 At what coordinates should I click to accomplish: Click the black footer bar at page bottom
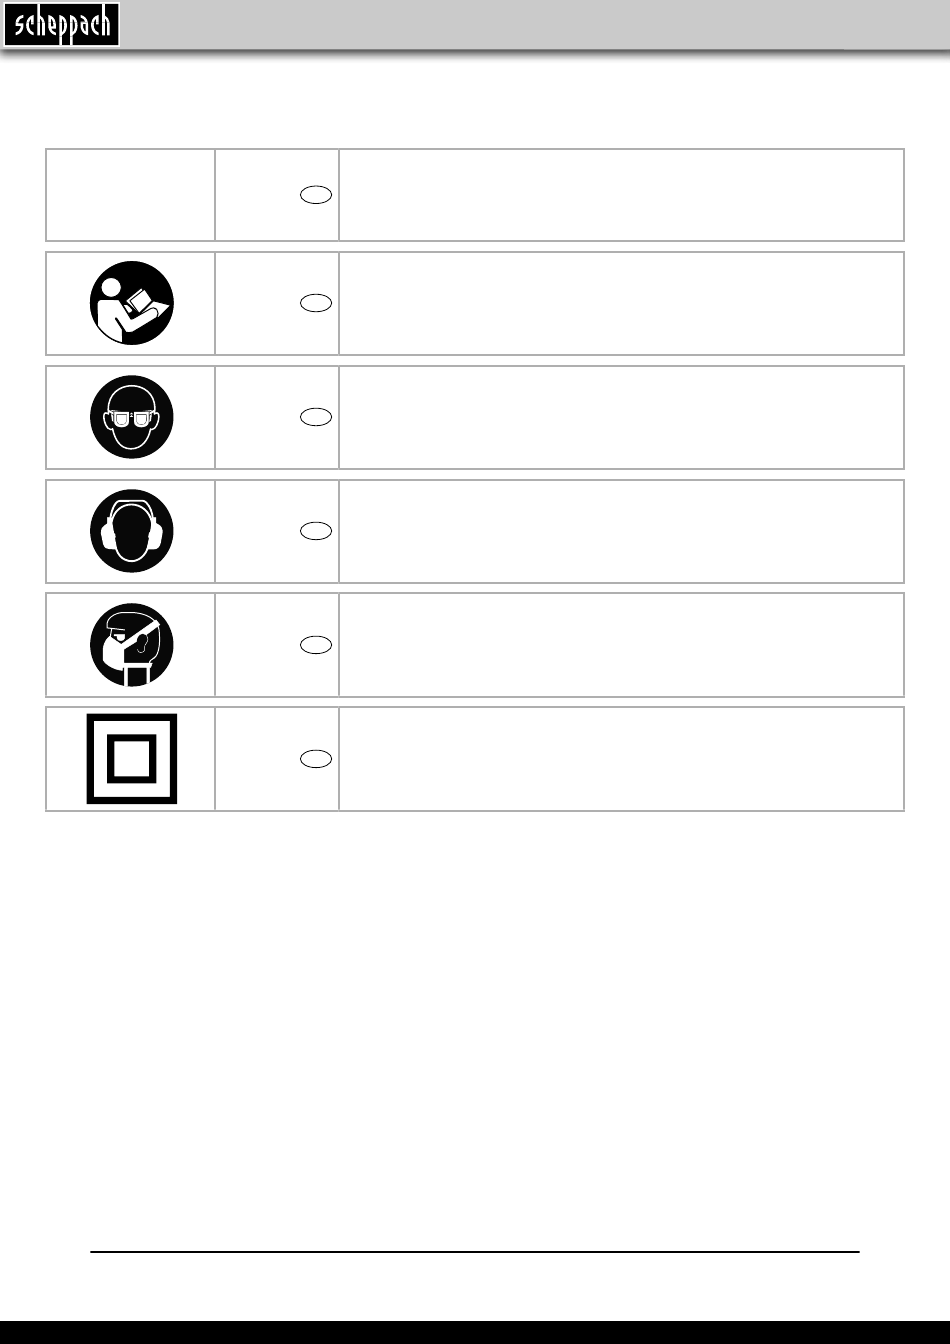click(475, 1332)
